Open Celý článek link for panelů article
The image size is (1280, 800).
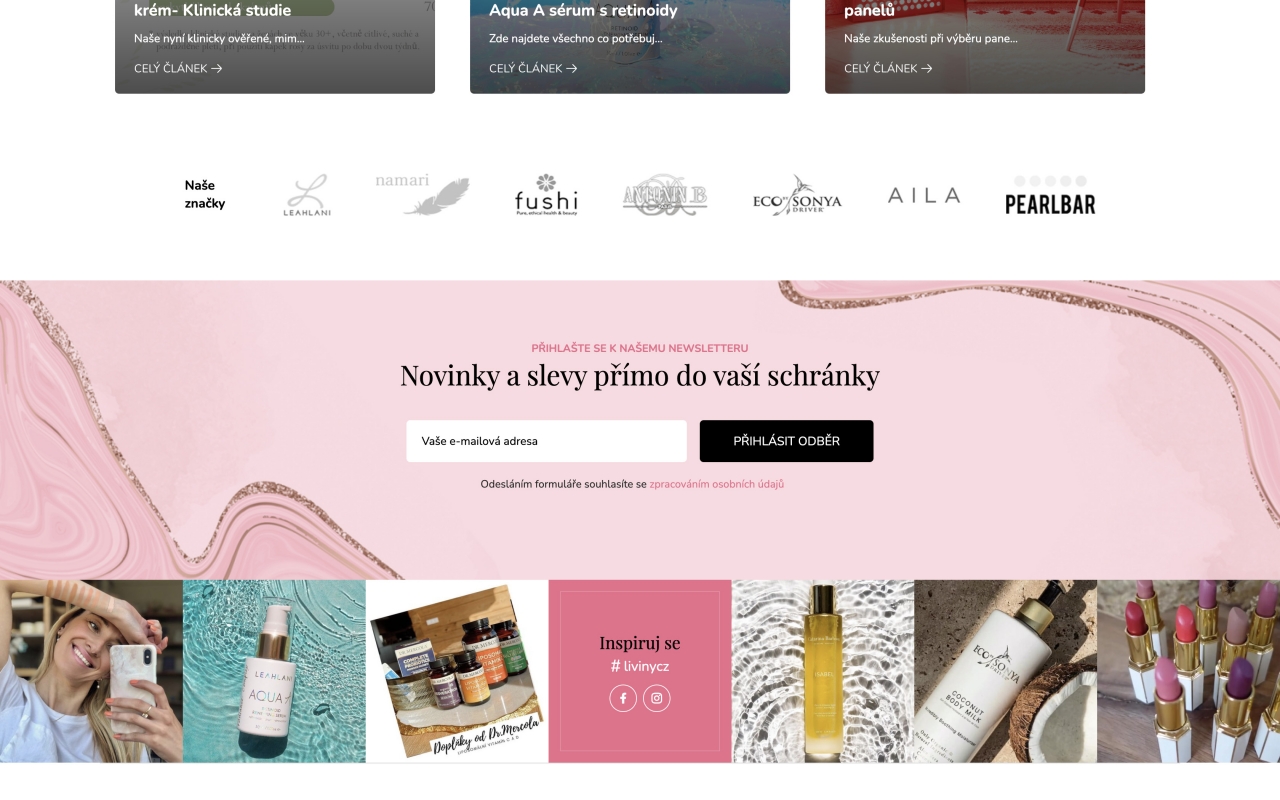(888, 68)
